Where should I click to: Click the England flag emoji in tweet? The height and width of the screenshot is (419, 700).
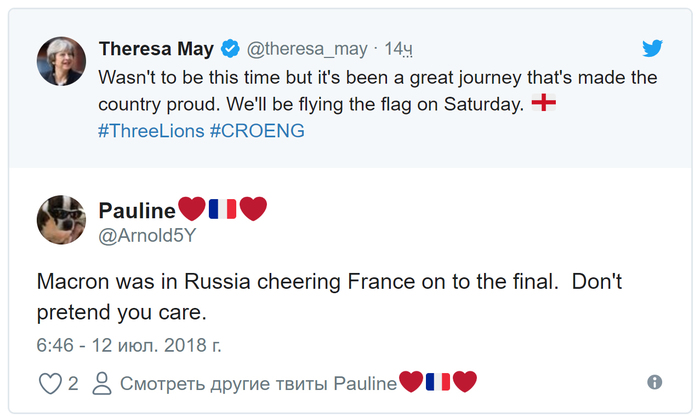[543, 103]
